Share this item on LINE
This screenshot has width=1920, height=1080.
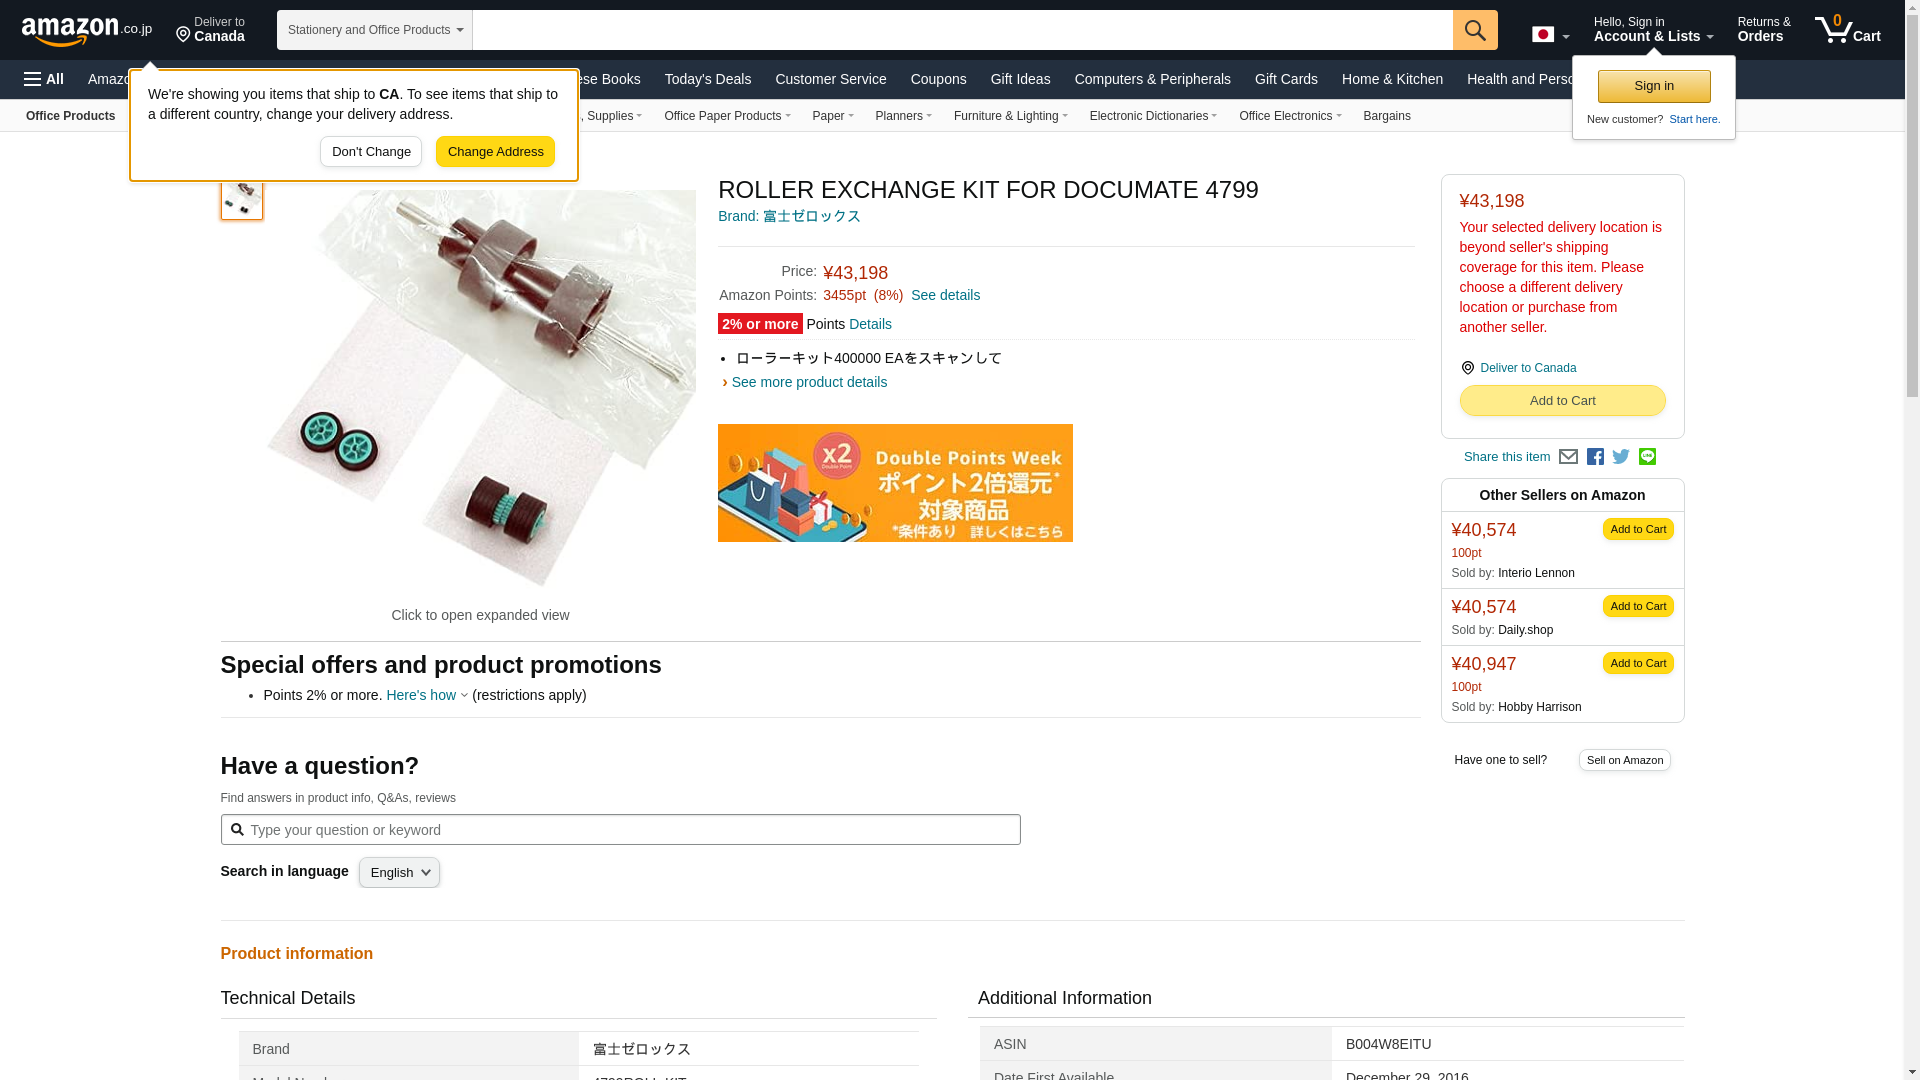(x=1647, y=456)
